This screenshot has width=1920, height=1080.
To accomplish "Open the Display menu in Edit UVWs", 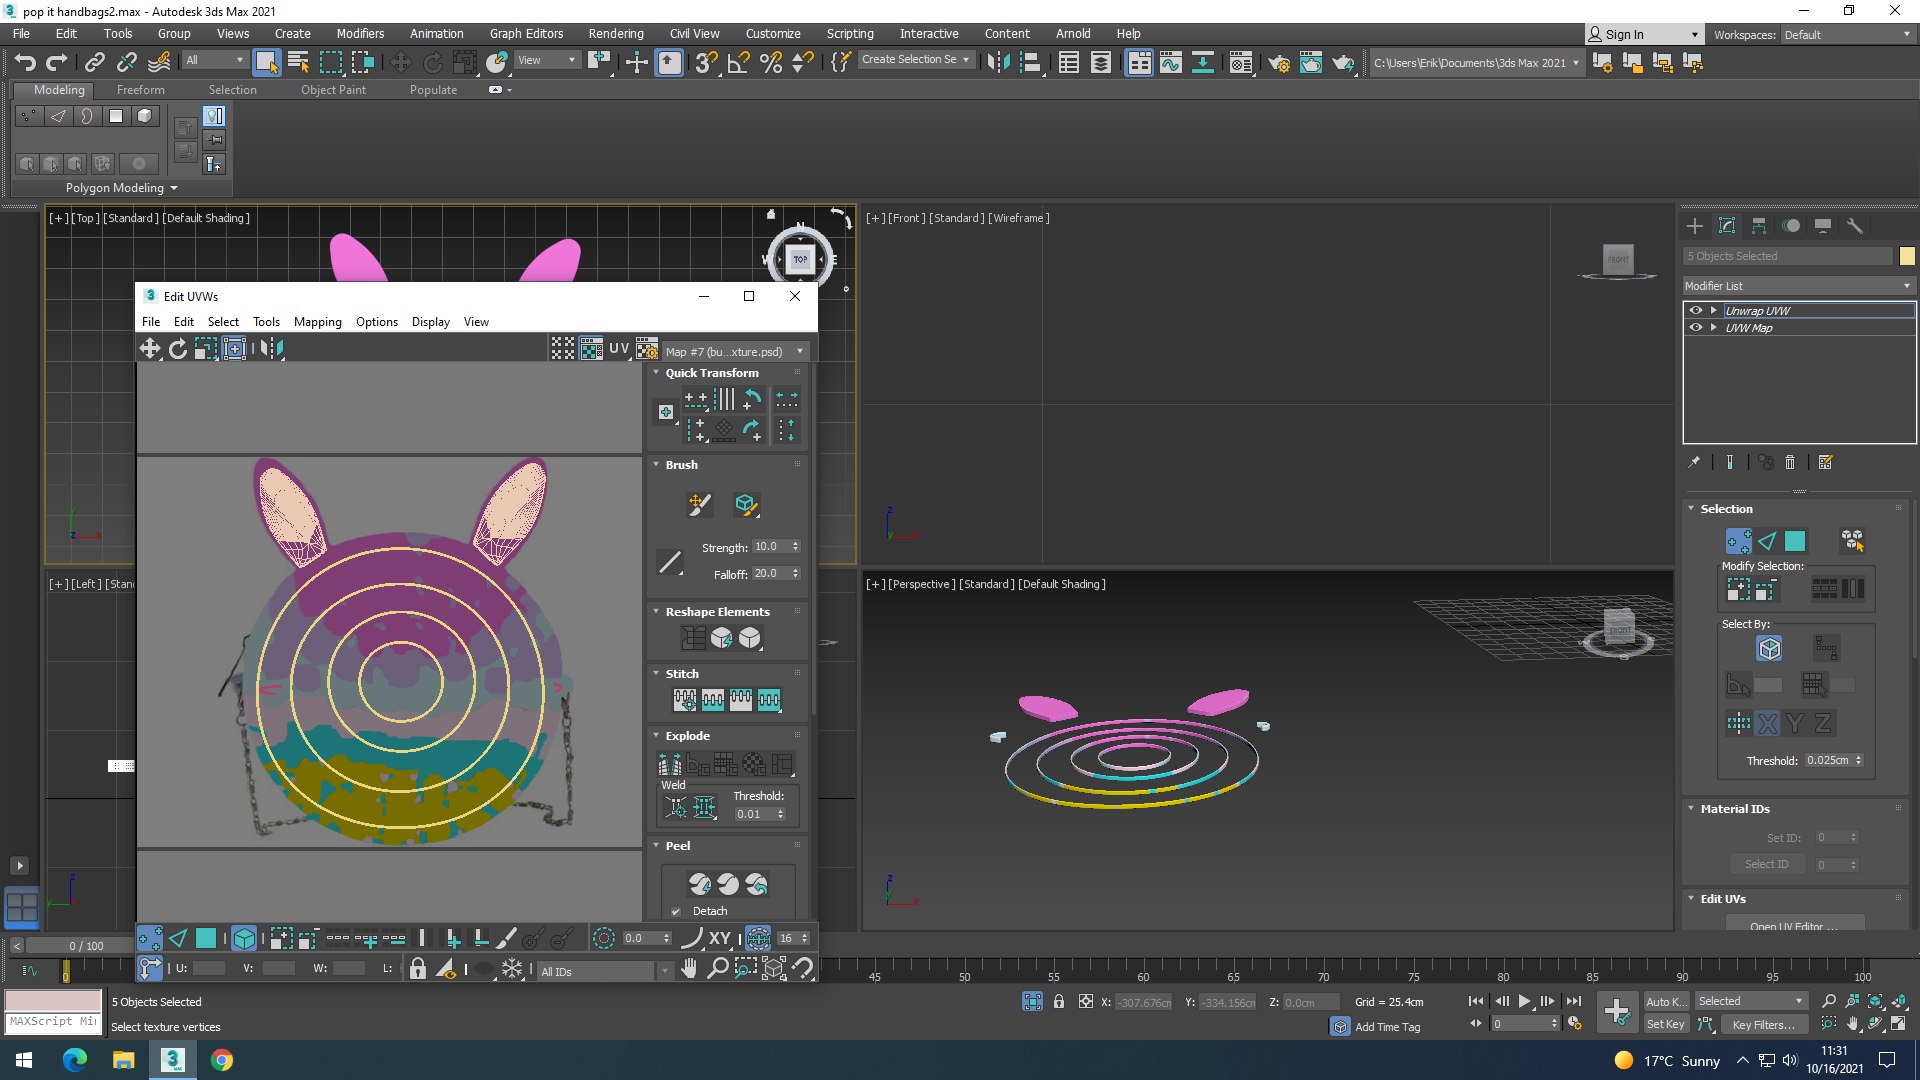I will click(x=431, y=322).
